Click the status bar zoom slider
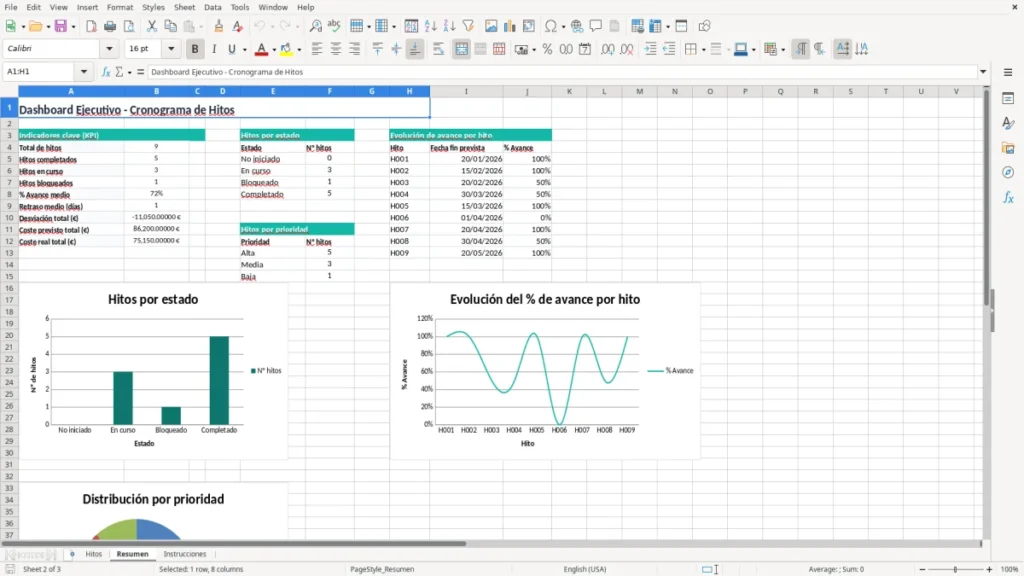 (x=955, y=569)
